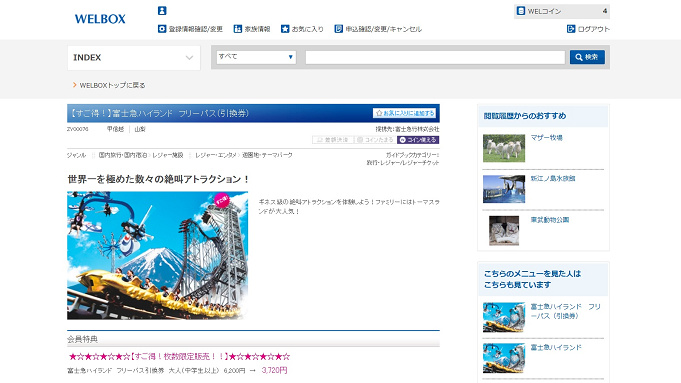The image size is (681, 383).
Task: Click 富士急ハイランド フリーパス(引換券) sidebar thumbnail
Action: coord(504,317)
